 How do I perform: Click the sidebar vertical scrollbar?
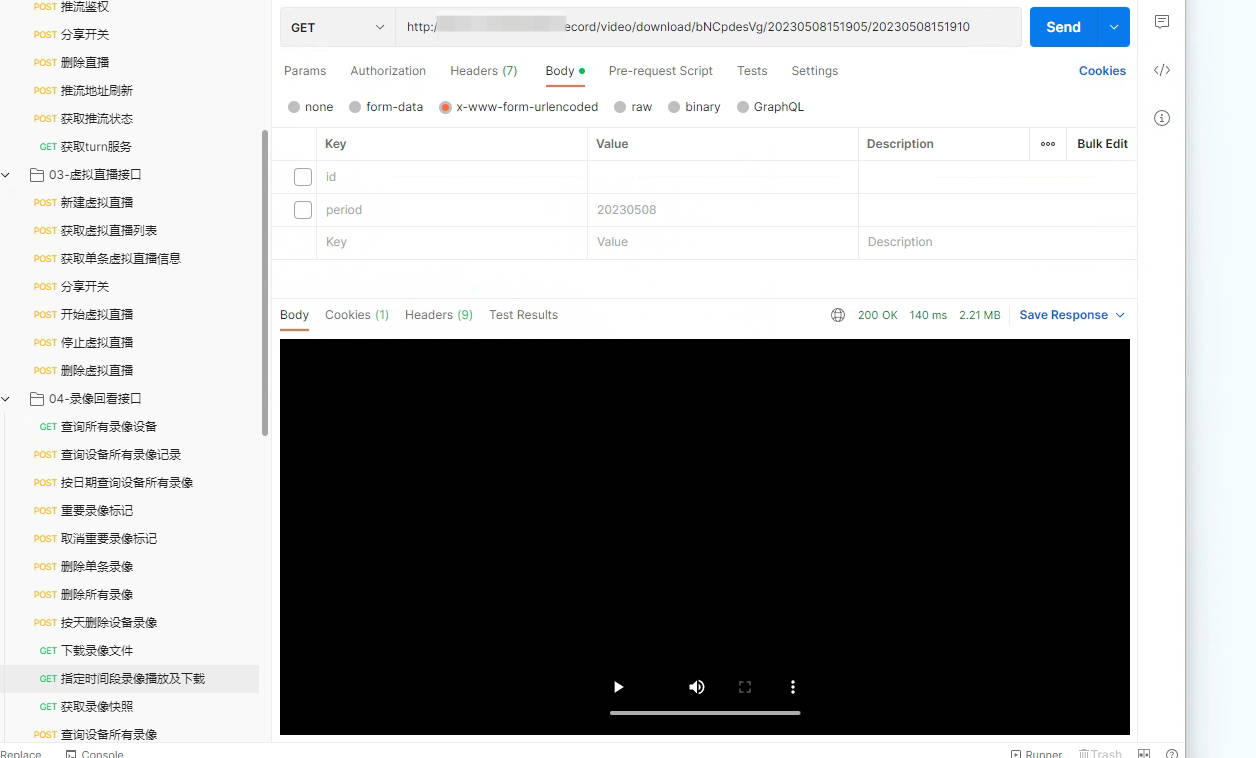[265, 282]
